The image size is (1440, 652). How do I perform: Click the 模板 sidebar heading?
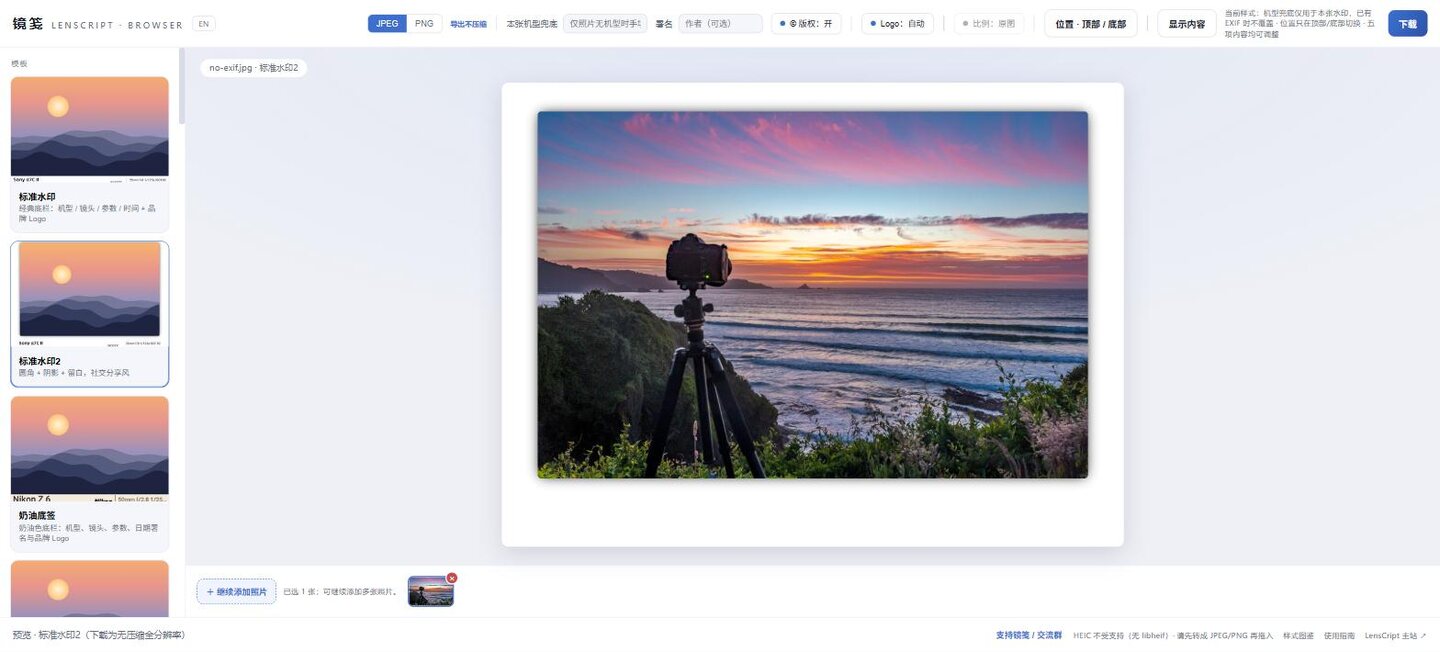(x=19, y=63)
